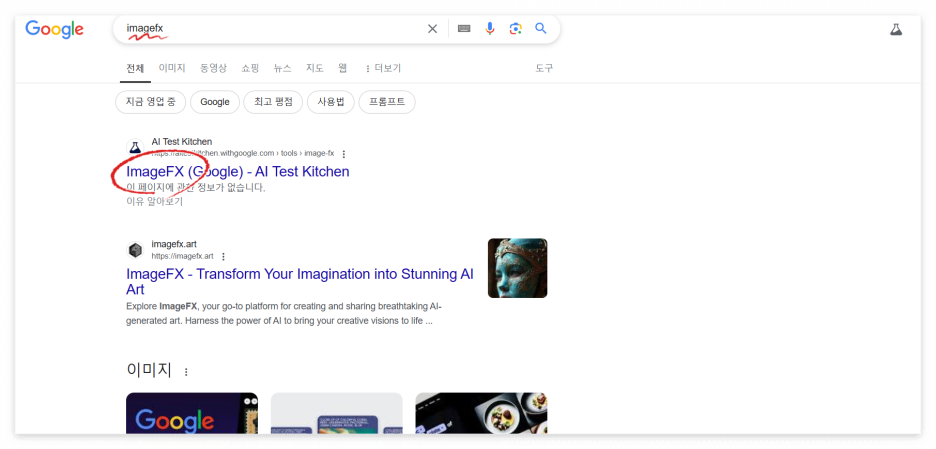Open the Google logo image result
Screen dimensions: 936x449
point(192,413)
